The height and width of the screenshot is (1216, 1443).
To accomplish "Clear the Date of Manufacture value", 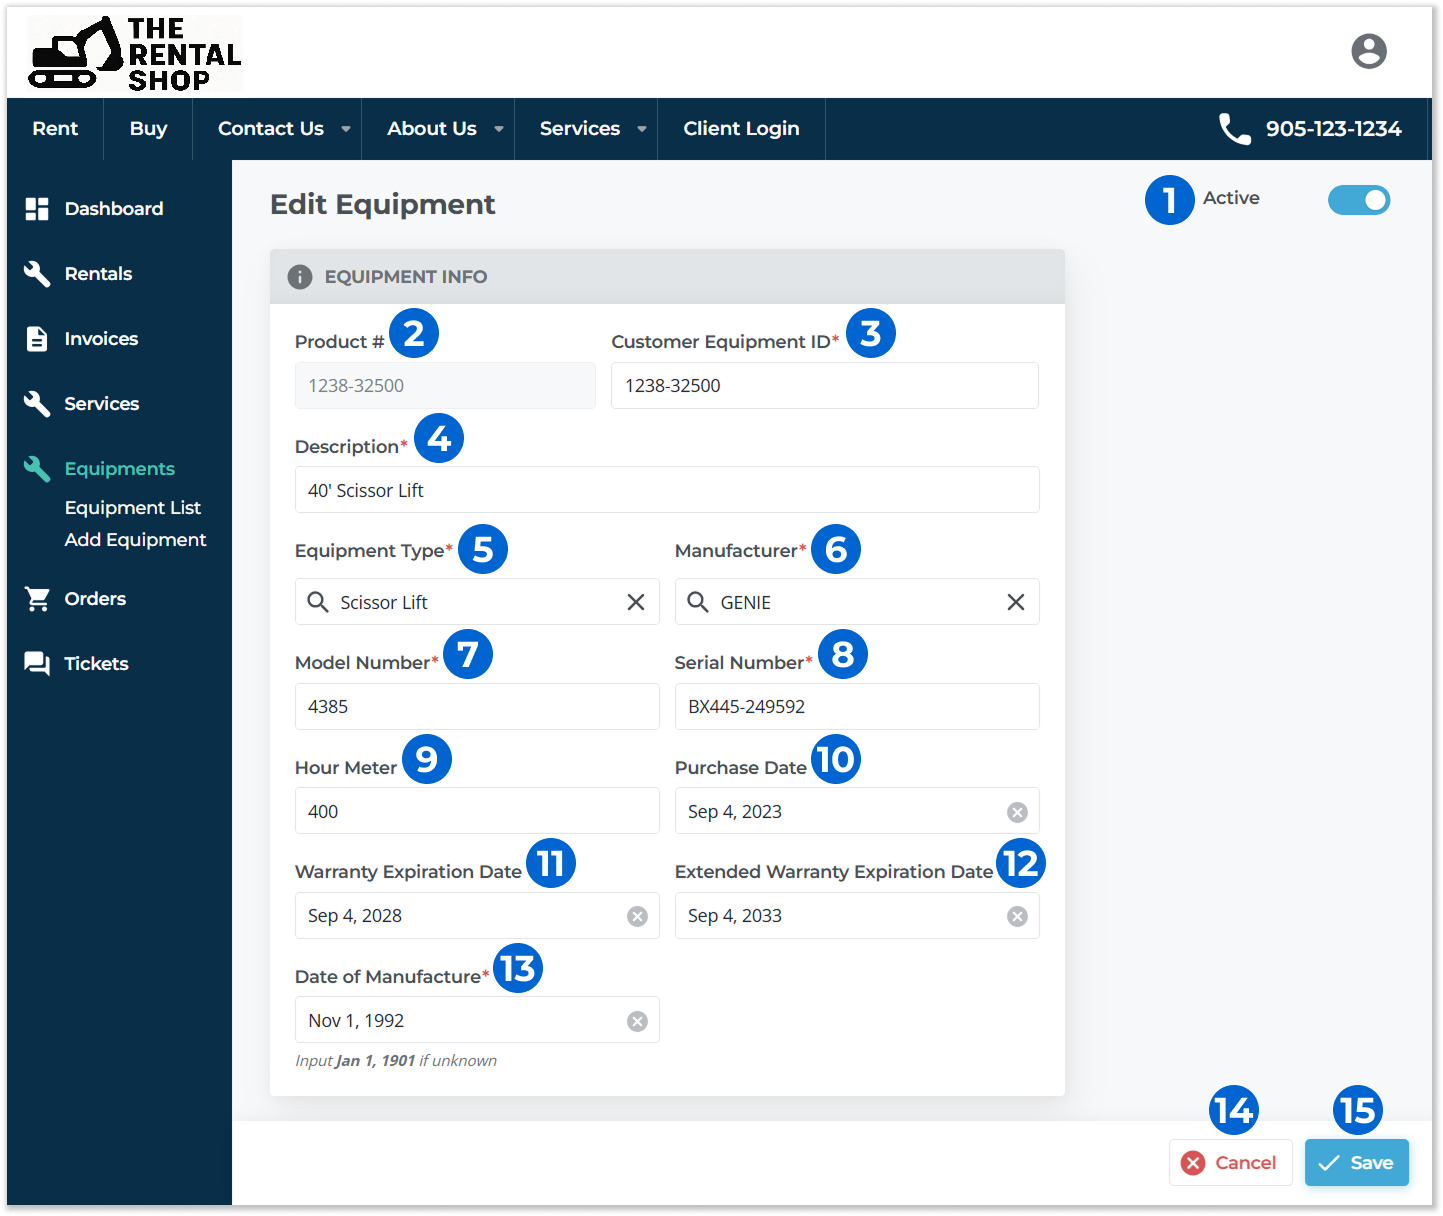I will [x=637, y=1021].
